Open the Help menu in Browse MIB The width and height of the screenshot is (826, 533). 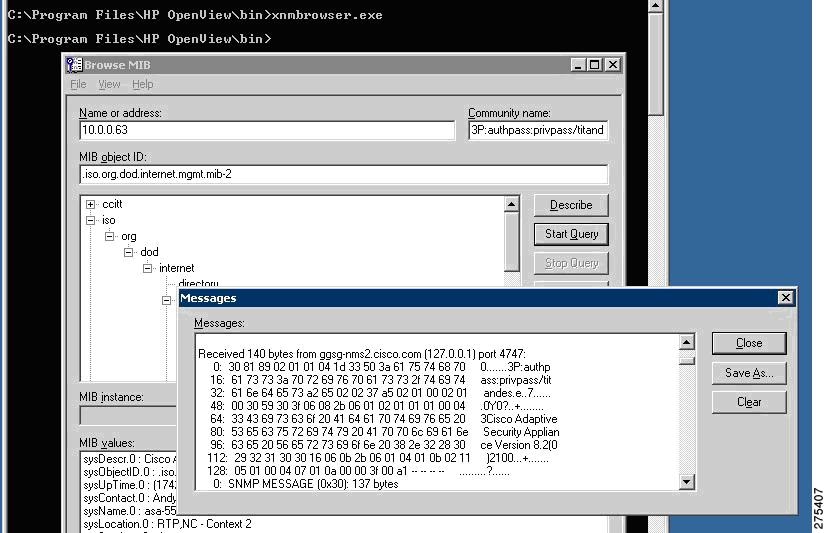click(142, 84)
